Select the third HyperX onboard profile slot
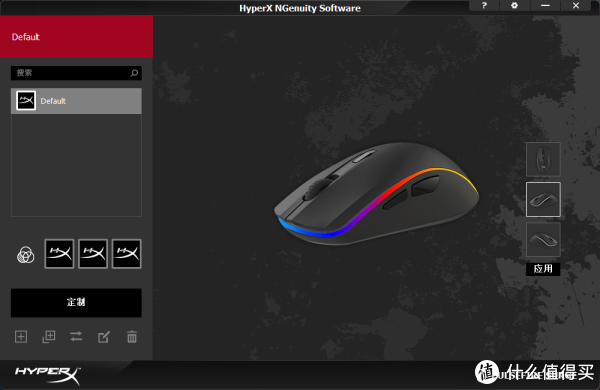 pos(127,254)
